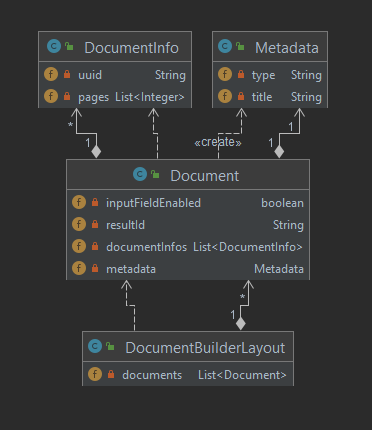Click the «create» dependency label
Viewport: 372px width, 430px height.
click(218, 142)
